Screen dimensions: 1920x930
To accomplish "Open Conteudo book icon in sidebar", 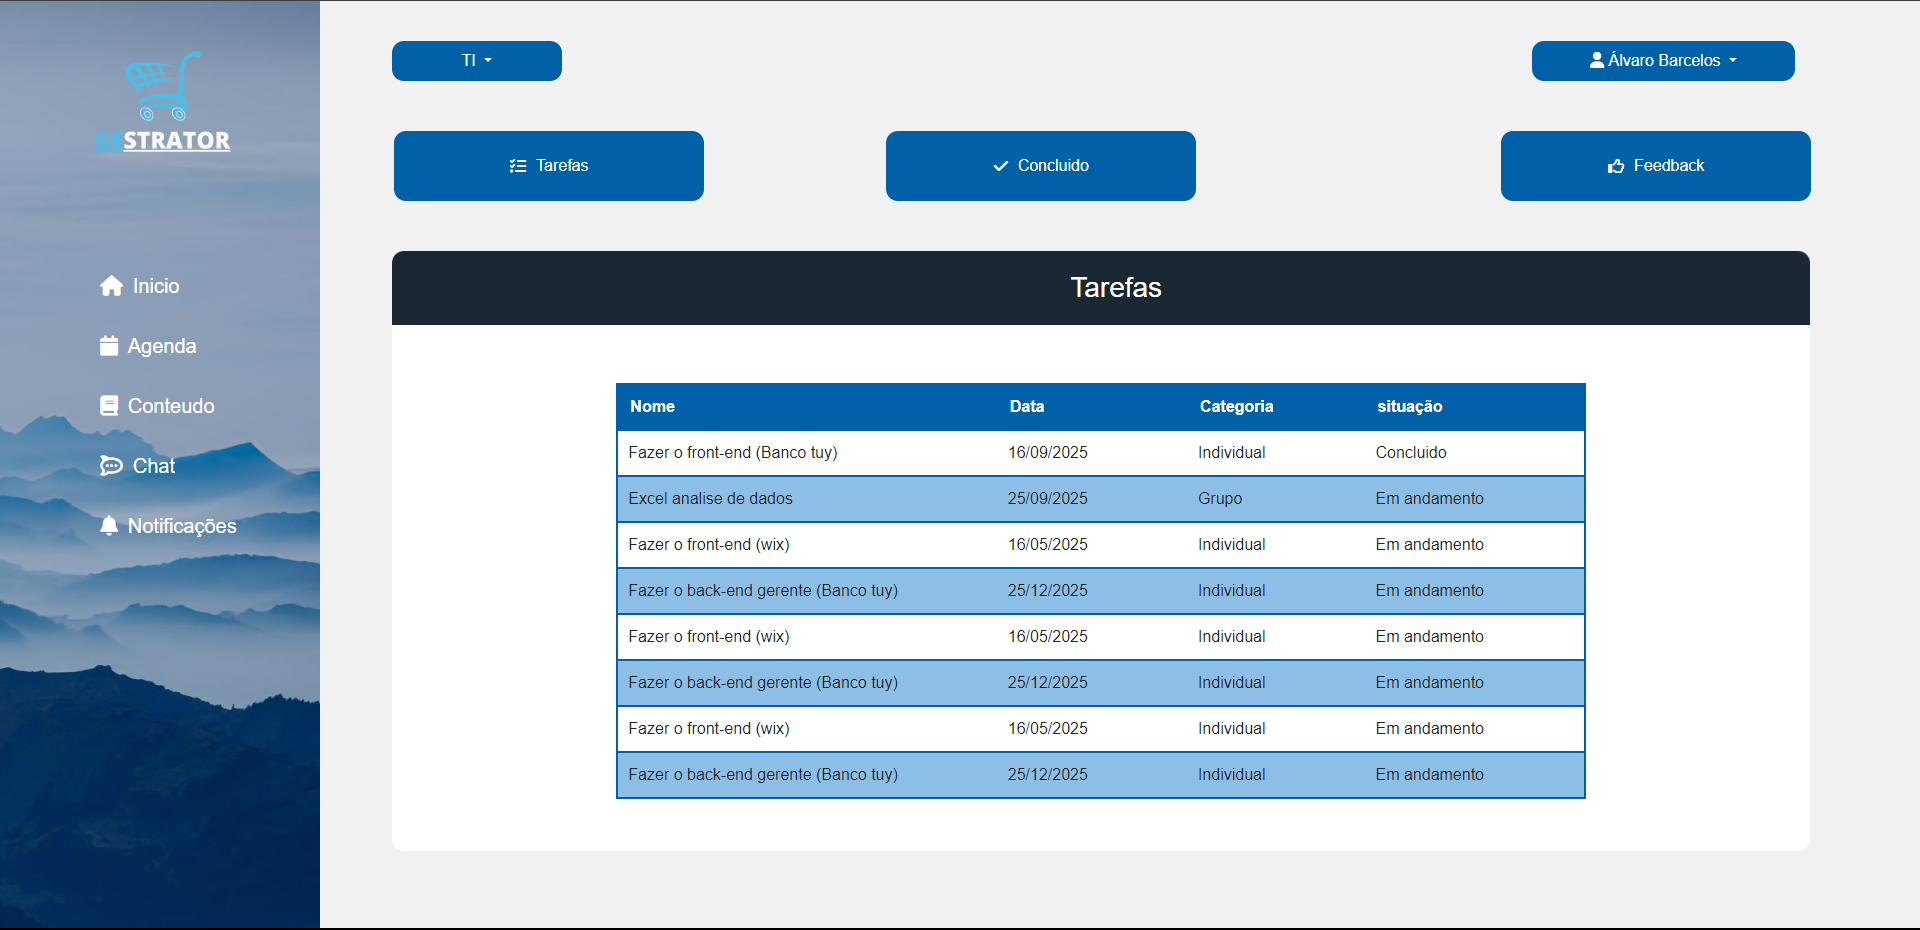I will 109,406.
